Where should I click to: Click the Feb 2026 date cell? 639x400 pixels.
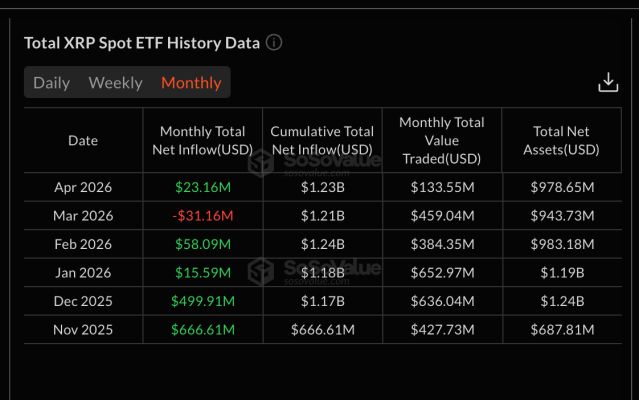(x=83, y=244)
